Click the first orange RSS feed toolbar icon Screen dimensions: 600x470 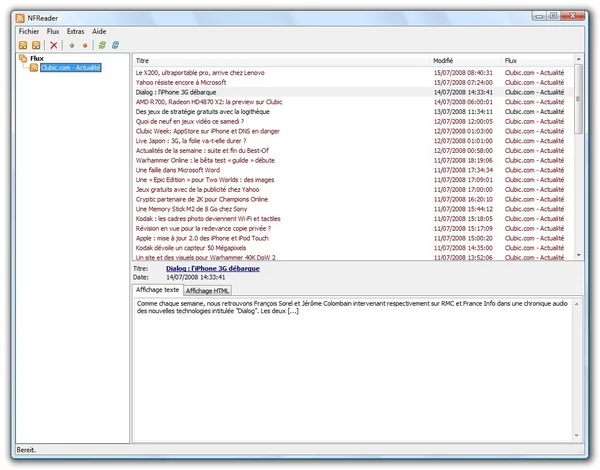[x=23, y=45]
